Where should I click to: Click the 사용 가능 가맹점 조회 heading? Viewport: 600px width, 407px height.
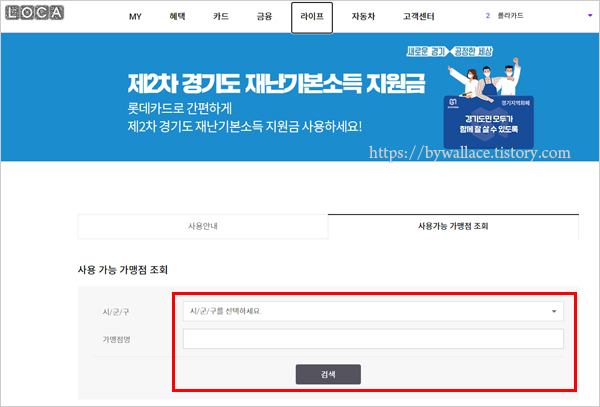pyautogui.click(x=123, y=270)
